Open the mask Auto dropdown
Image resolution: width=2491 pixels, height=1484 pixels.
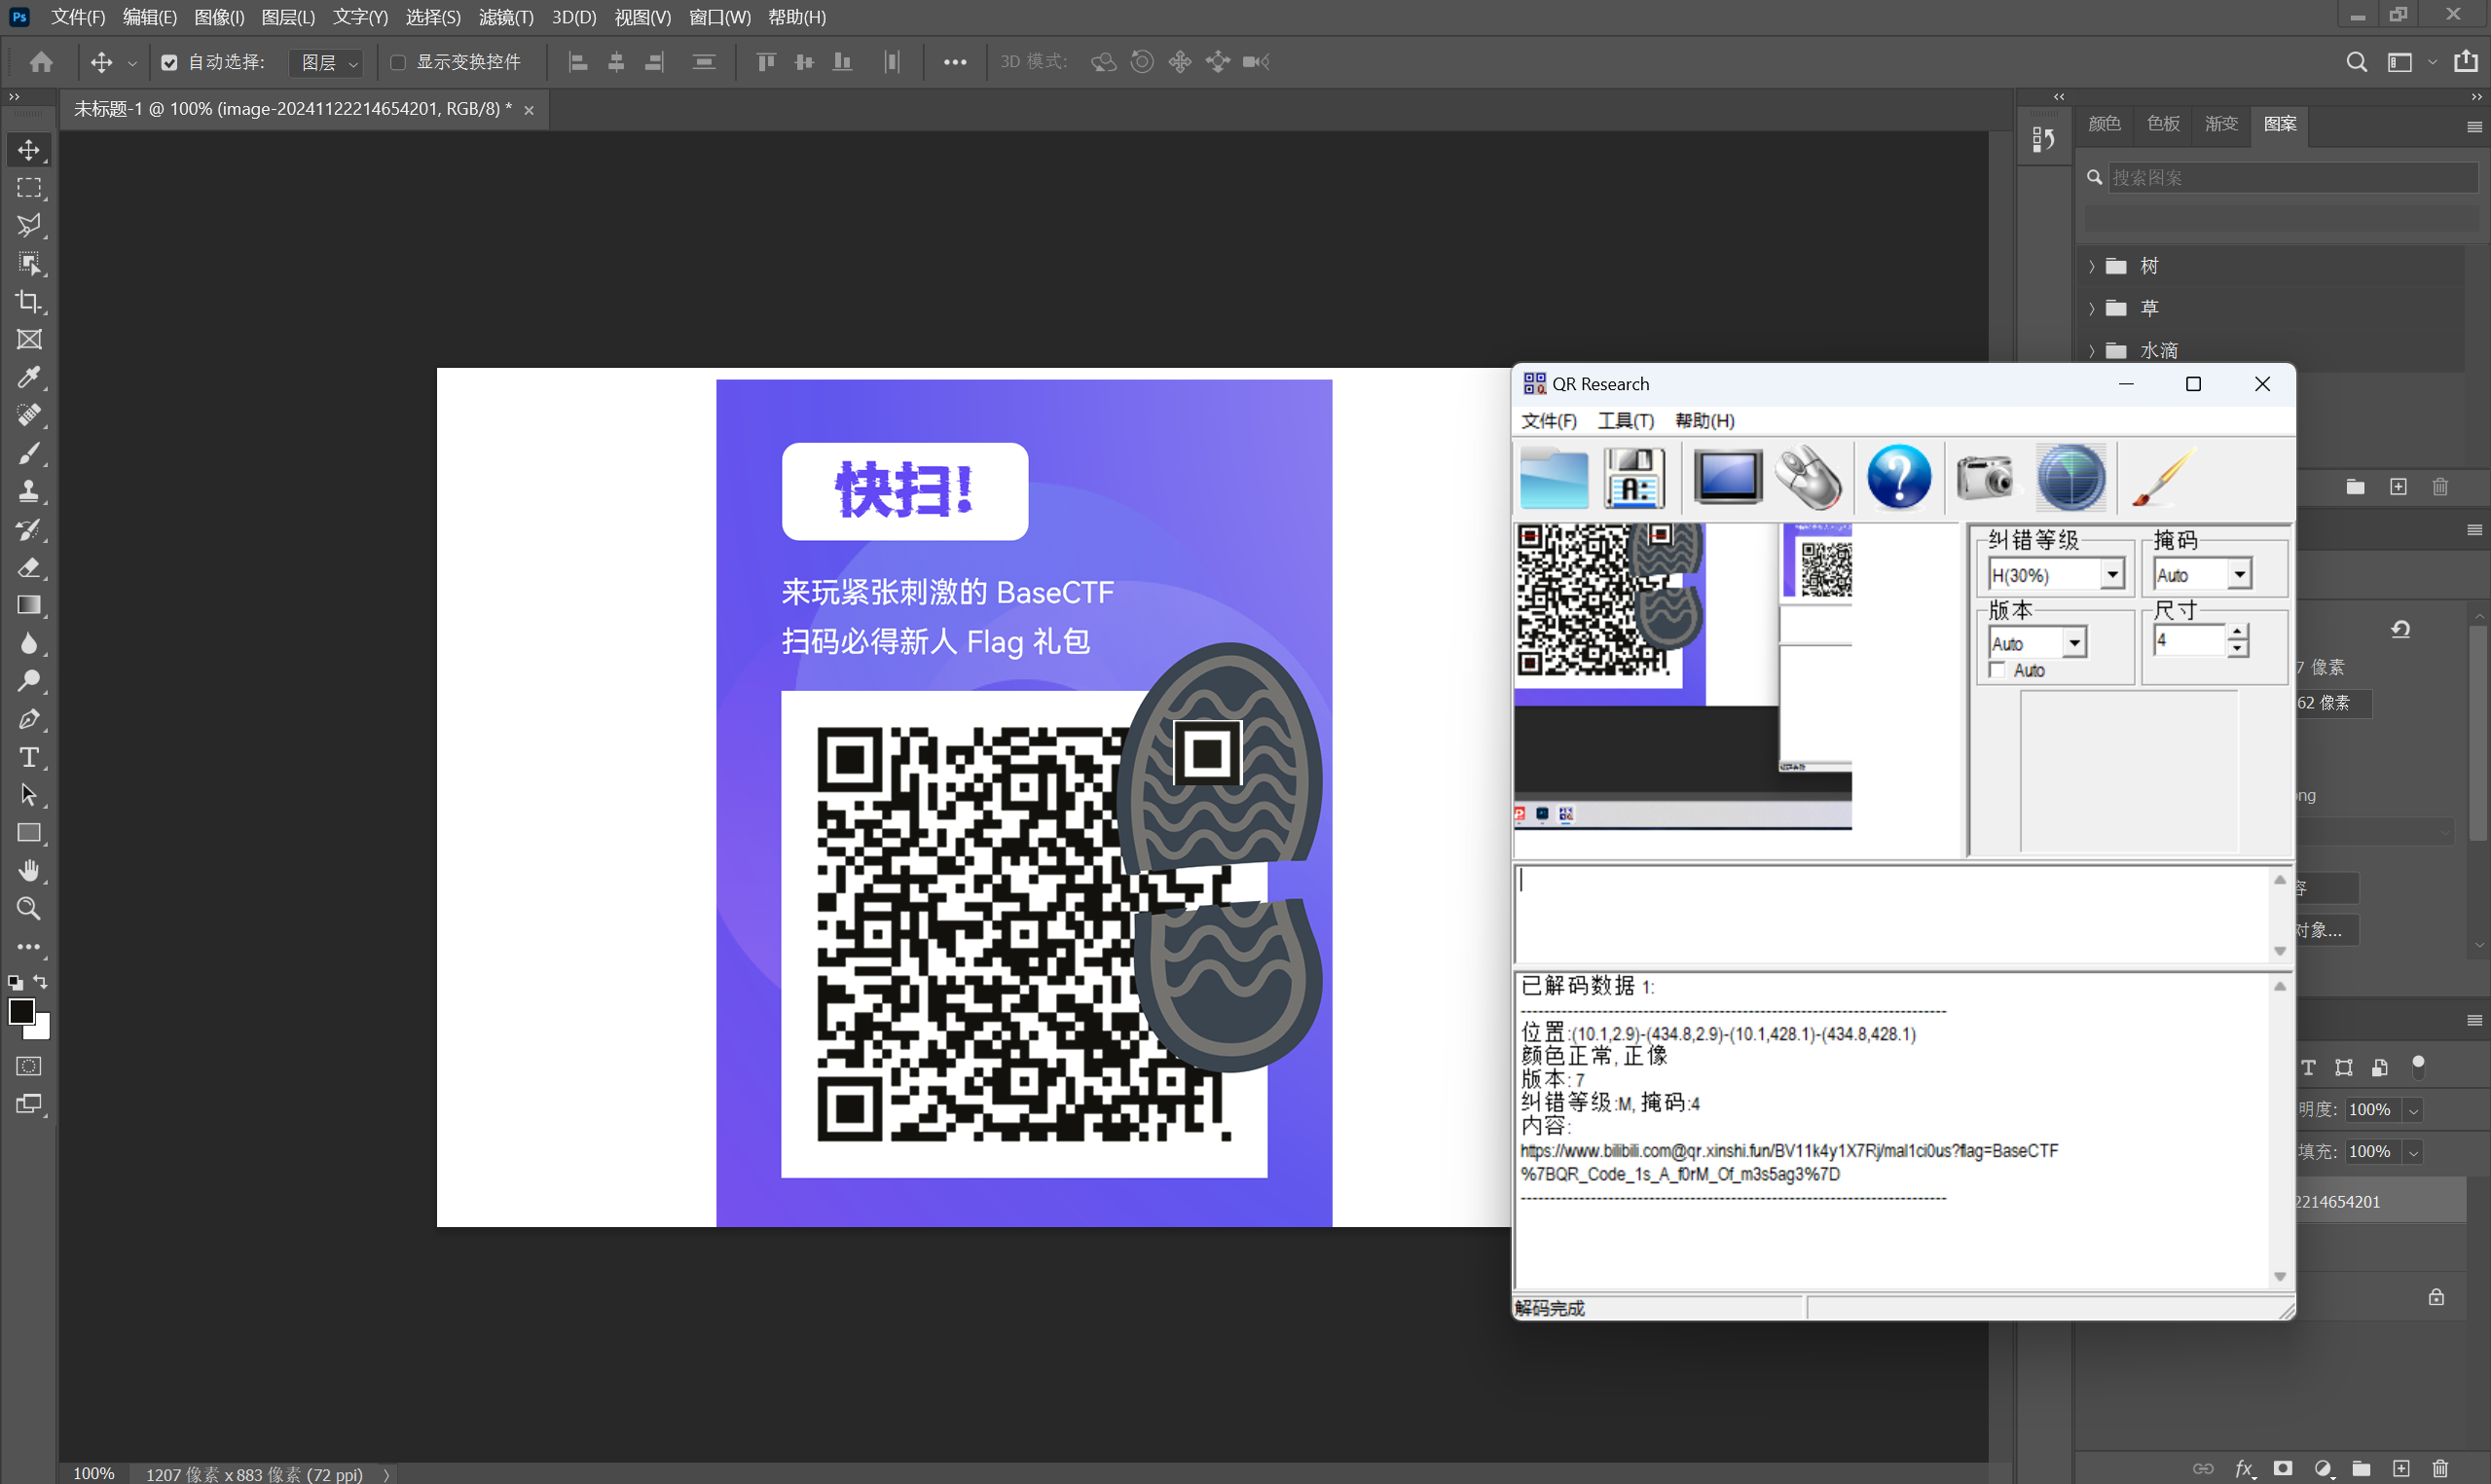(2240, 575)
